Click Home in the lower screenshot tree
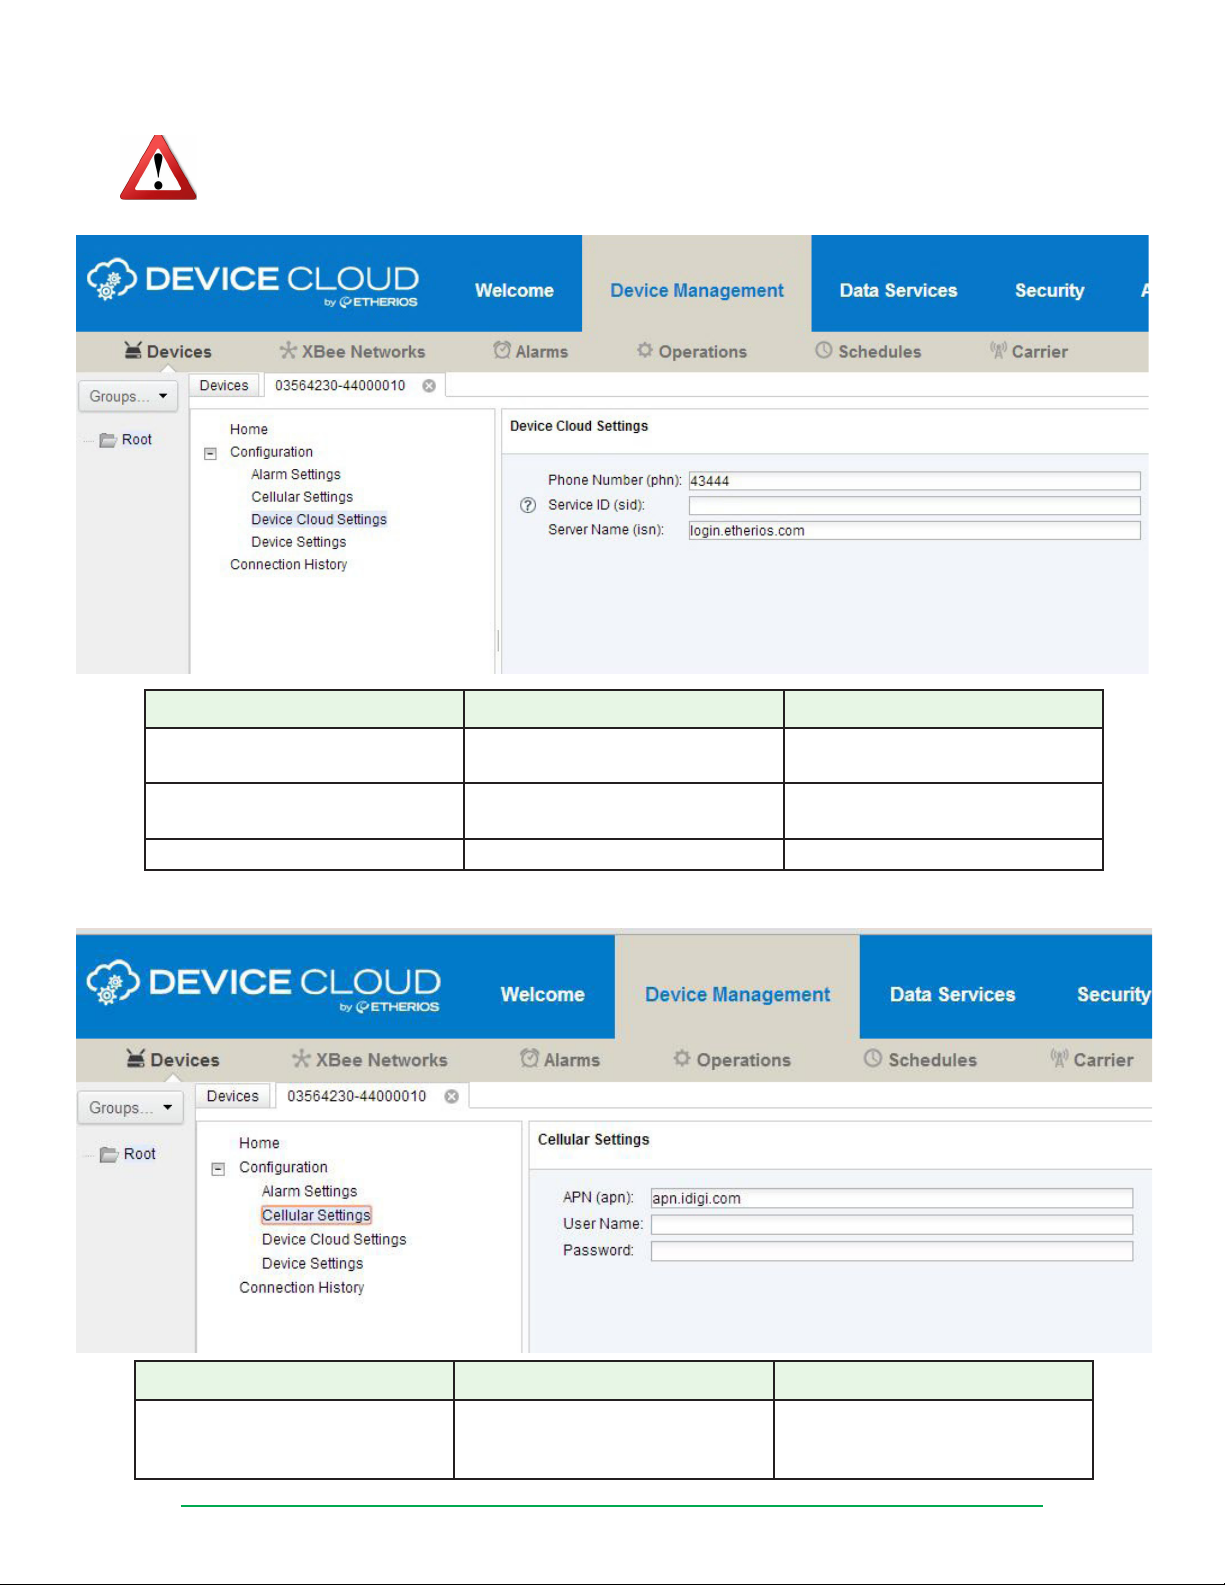This screenshot has height=1585, width=1225. click(x=259, y=1143)
